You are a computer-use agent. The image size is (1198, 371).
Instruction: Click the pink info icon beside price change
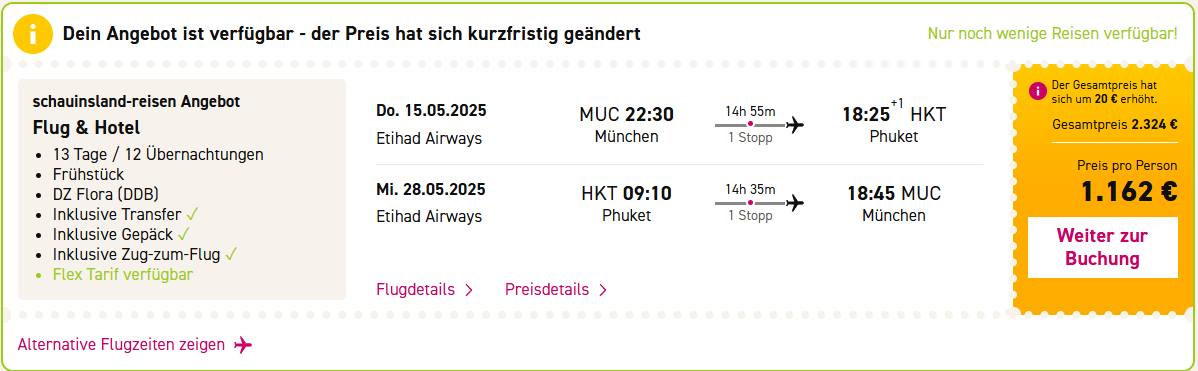click(x=1037, y=92)
